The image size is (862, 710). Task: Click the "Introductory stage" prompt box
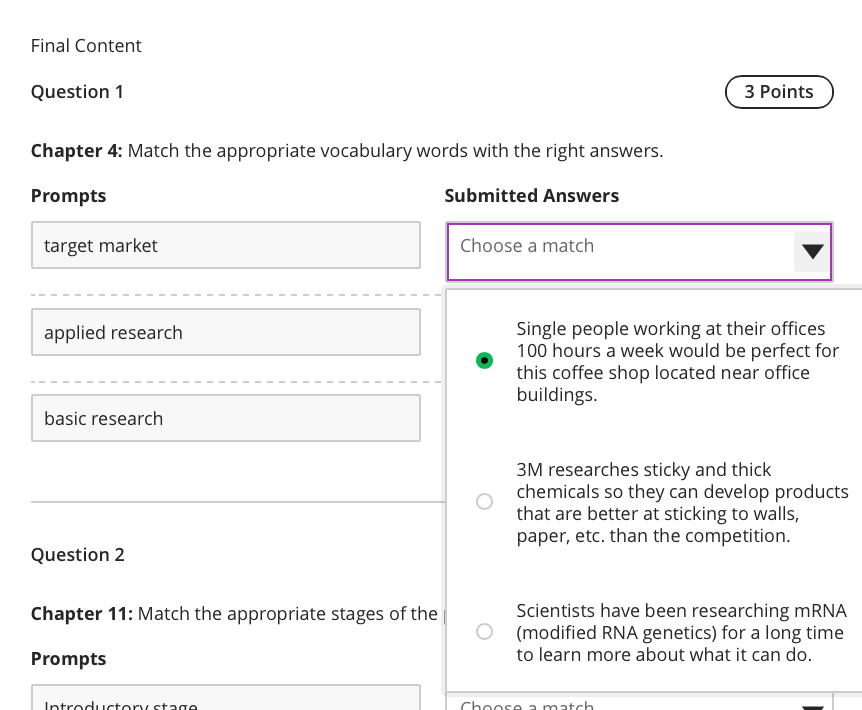click(225, 703)
